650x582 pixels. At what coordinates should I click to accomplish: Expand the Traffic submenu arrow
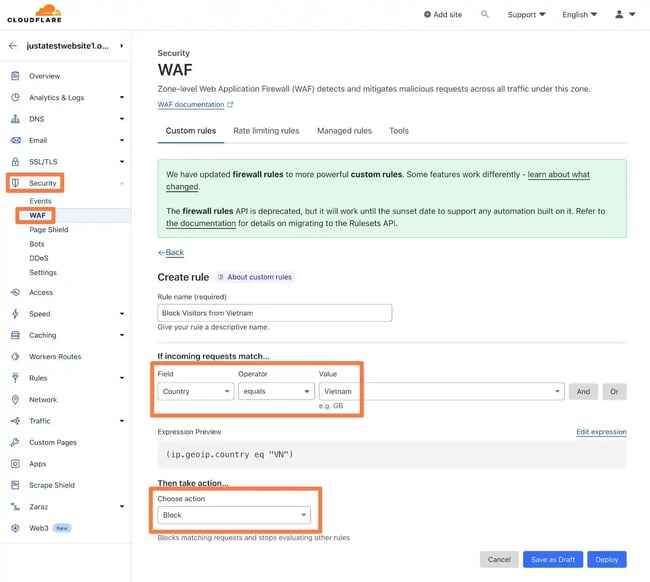[122, 421]
